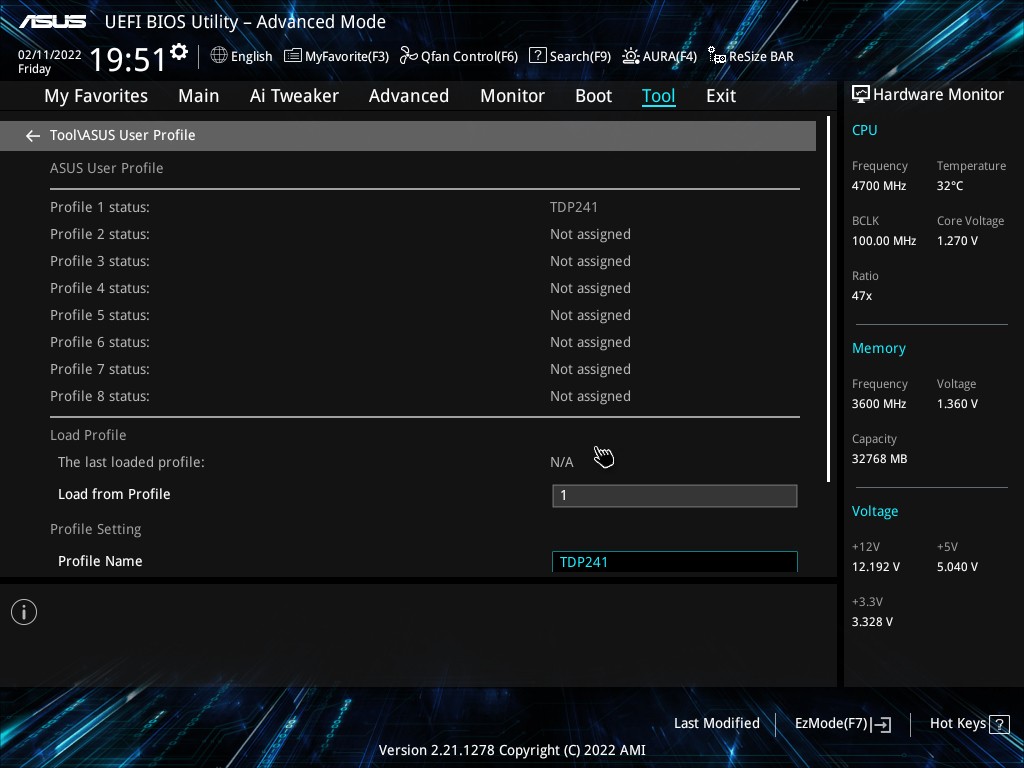This screenshot has width=1024, height=768.
Task: Click the Version 2.21.1278 copyright text
Action: pyautogui.click(x=512, y=750)
